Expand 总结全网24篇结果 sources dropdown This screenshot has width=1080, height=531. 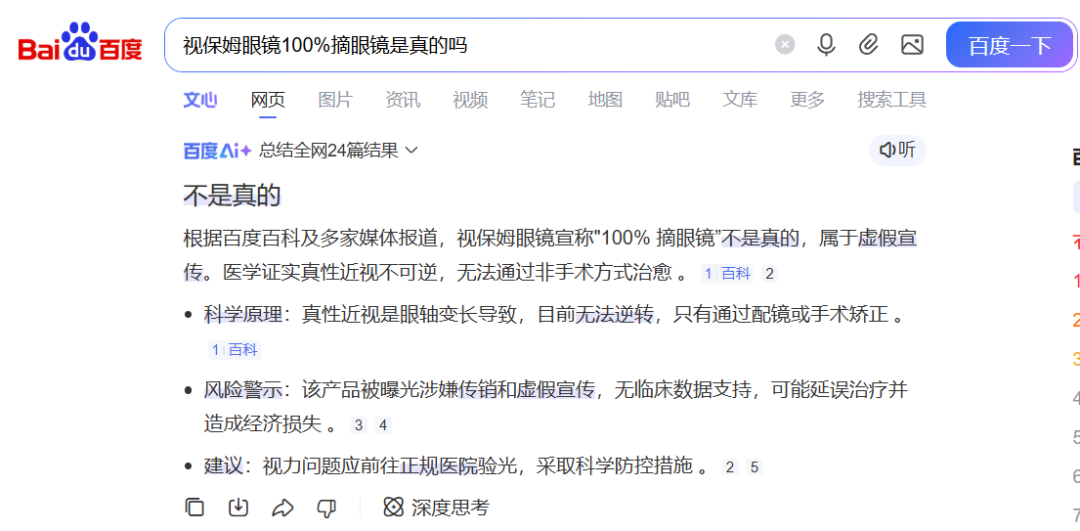pos(338,151)
